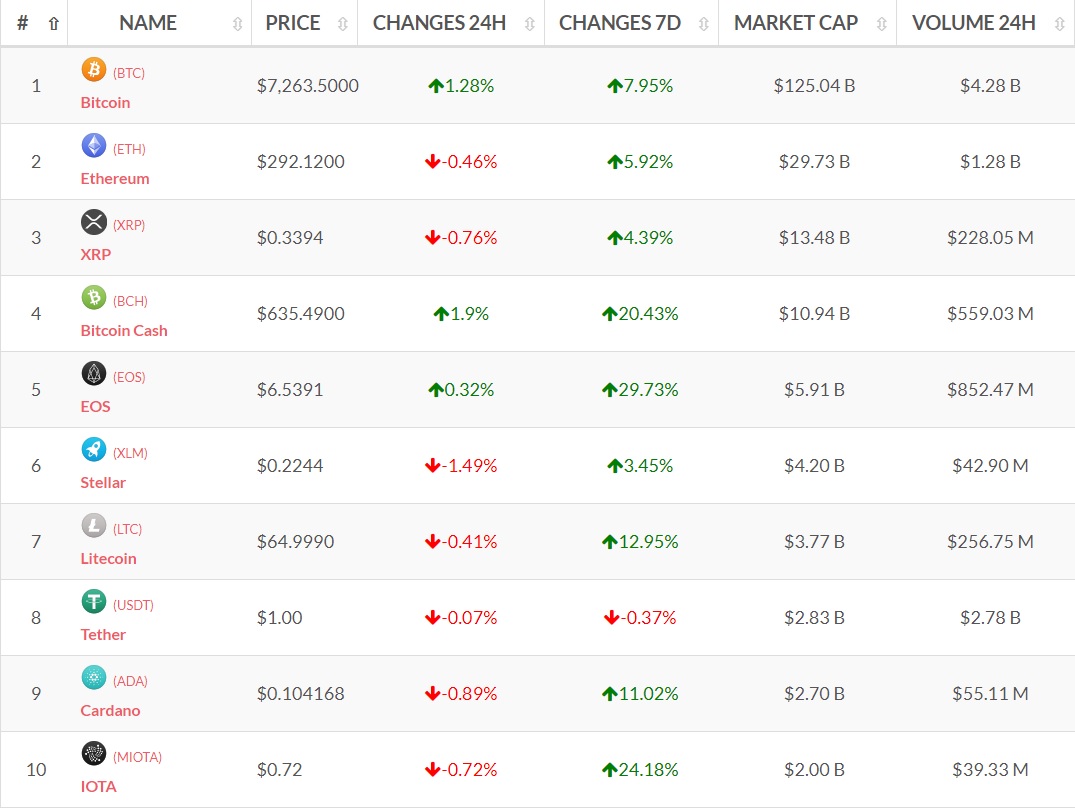Sort by CHANGES 24H sort arrows
Screen dimensions: 1075x808
click(x=530, y=24)
